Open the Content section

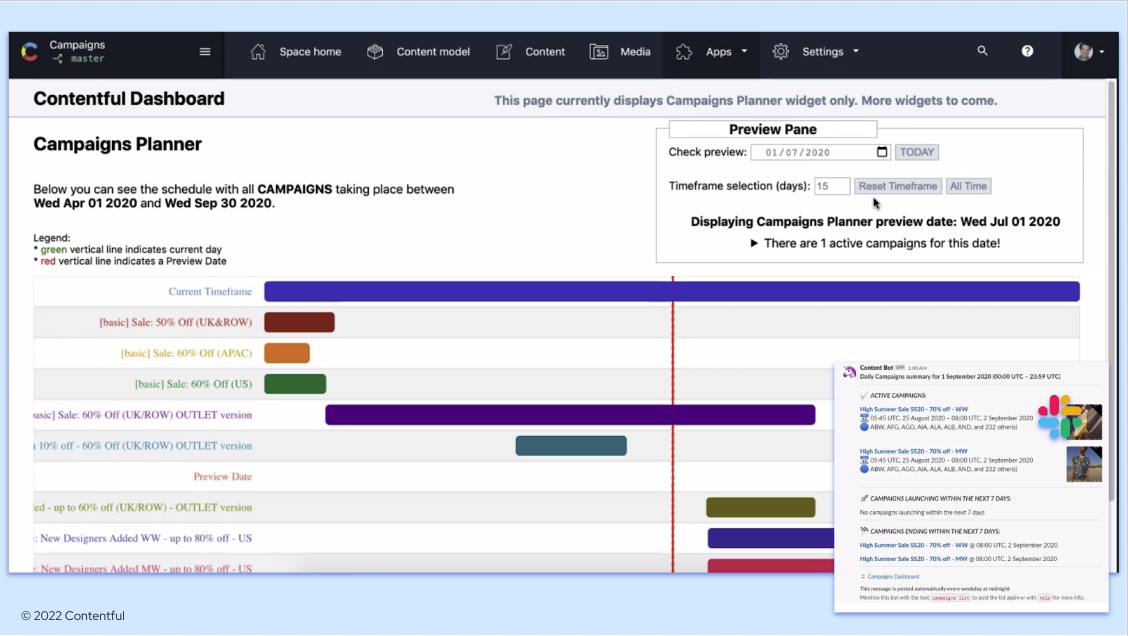tap(545, 52)
